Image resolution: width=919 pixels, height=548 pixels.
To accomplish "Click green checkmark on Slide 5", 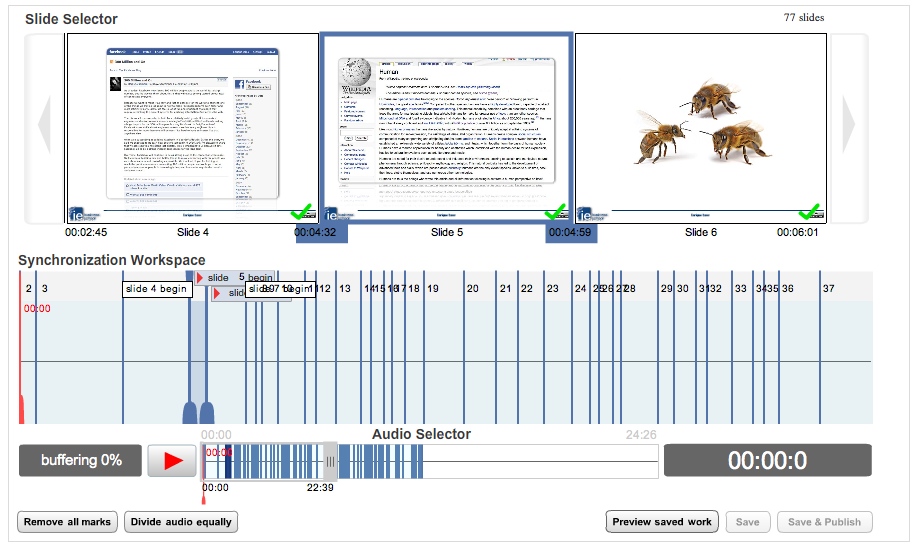I will pos(555,211).
